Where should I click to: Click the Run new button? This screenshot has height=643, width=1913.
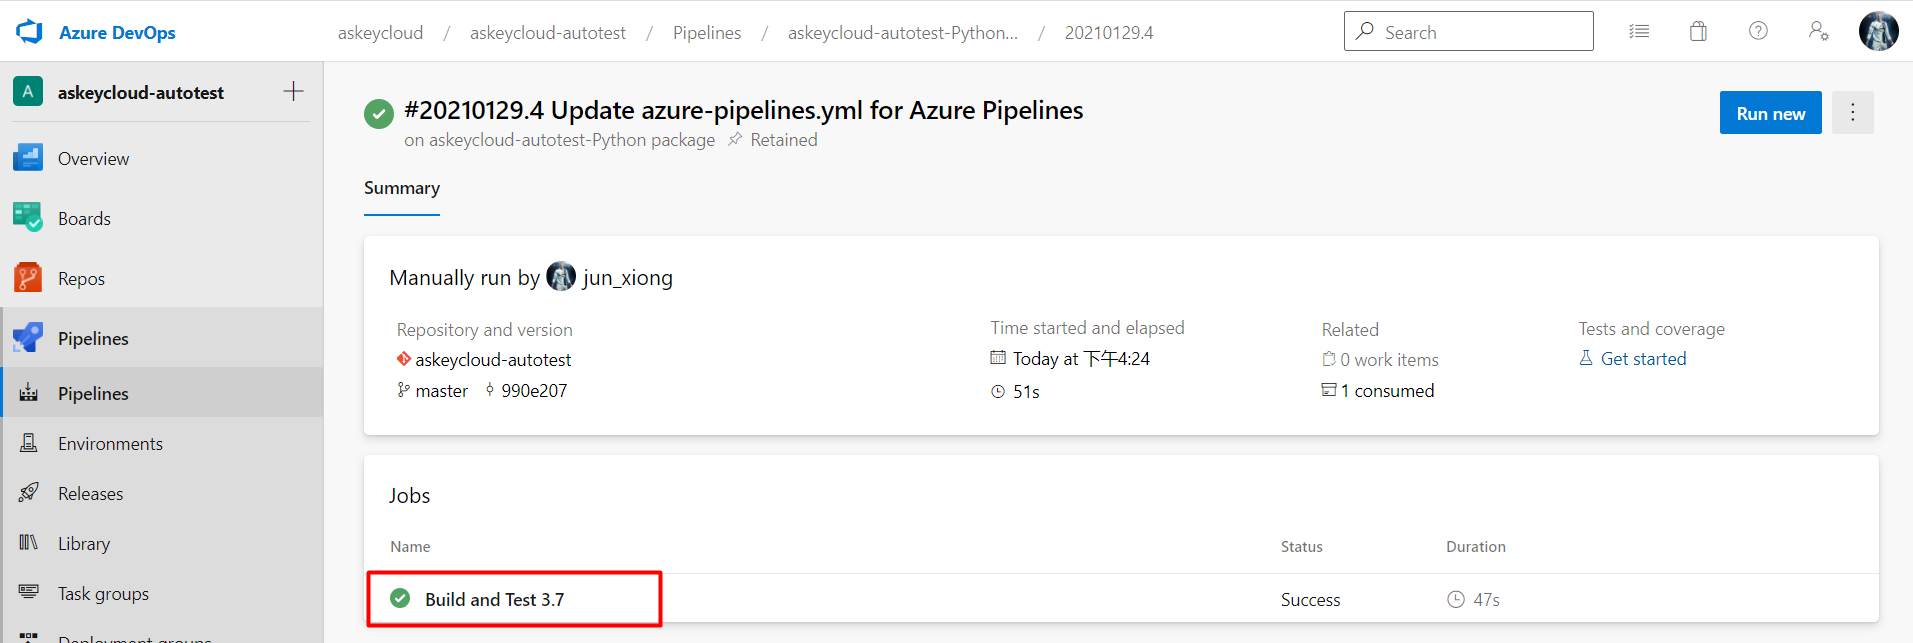[x=1770, y=113]
